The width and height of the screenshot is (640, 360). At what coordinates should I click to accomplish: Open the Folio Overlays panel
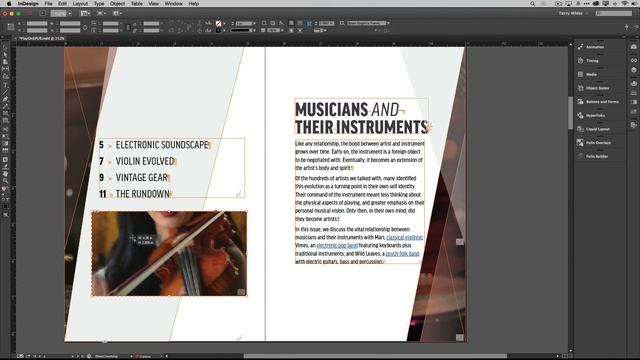(598, 142)
